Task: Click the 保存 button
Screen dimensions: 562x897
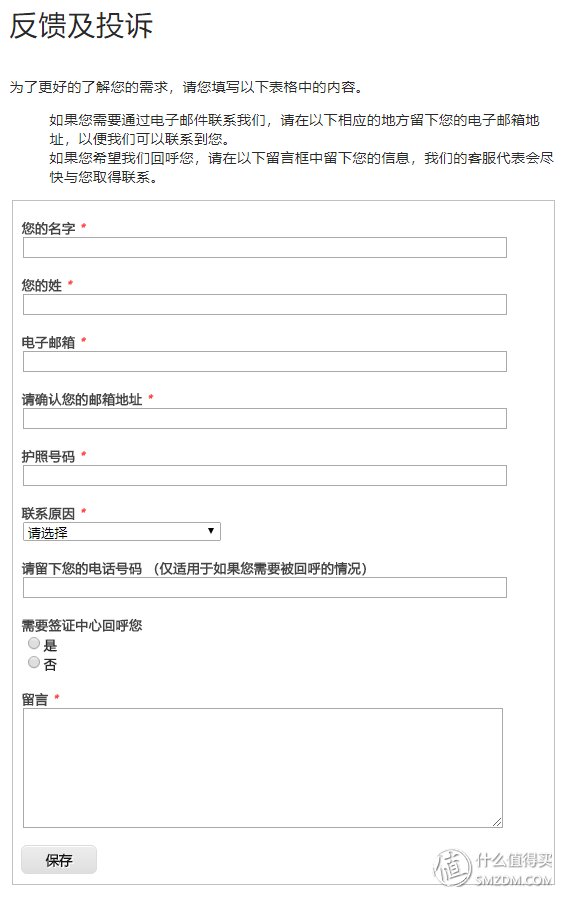Action: pos(59,860)
